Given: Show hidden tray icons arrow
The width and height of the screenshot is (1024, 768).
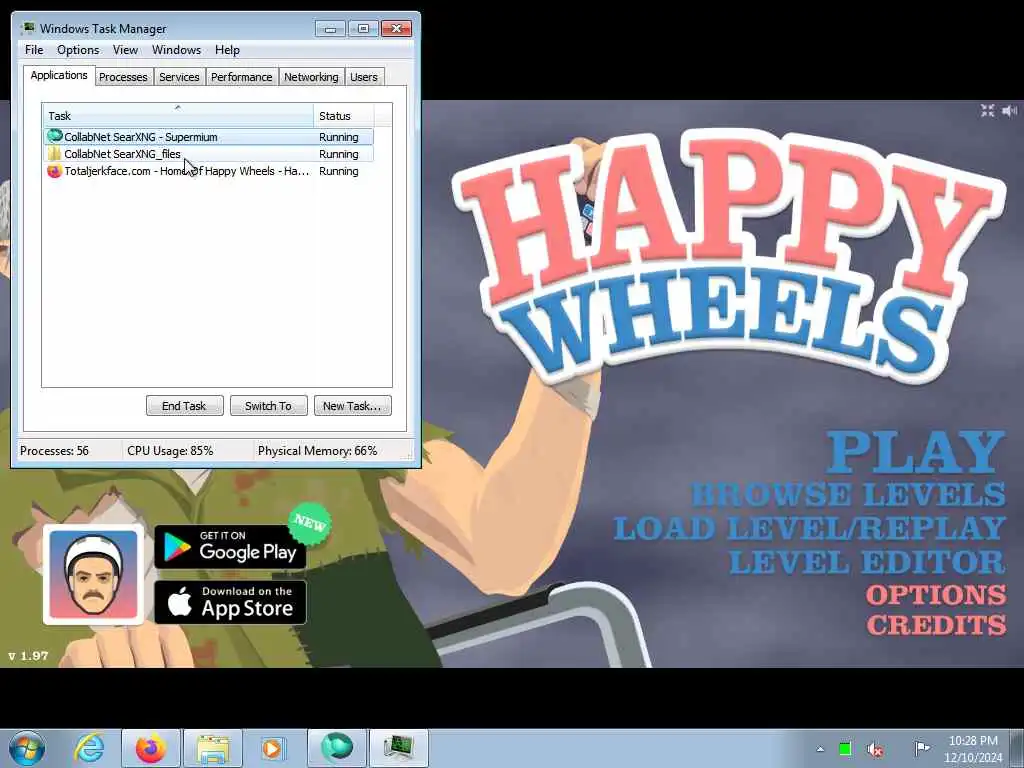Looking at the screenshot, I should pyautogui.click(x=820, y=749).
